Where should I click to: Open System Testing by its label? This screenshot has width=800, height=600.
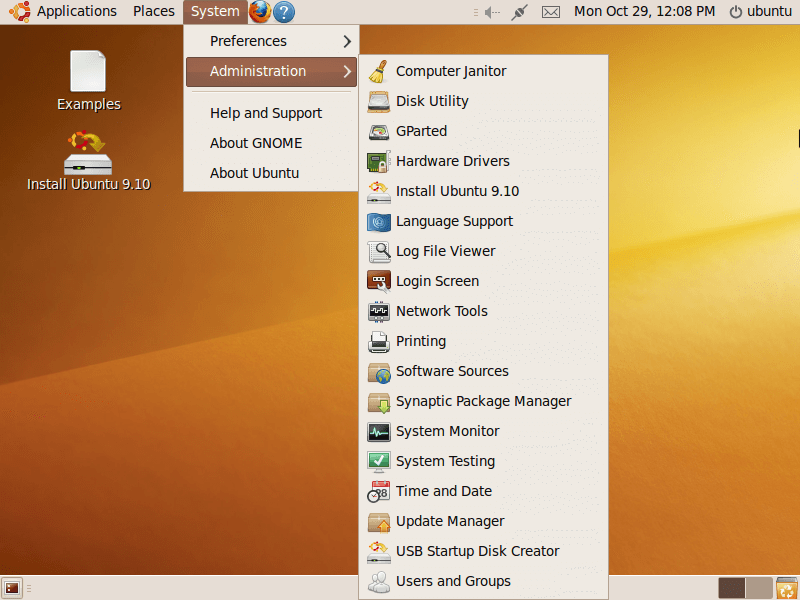[445, 461]
